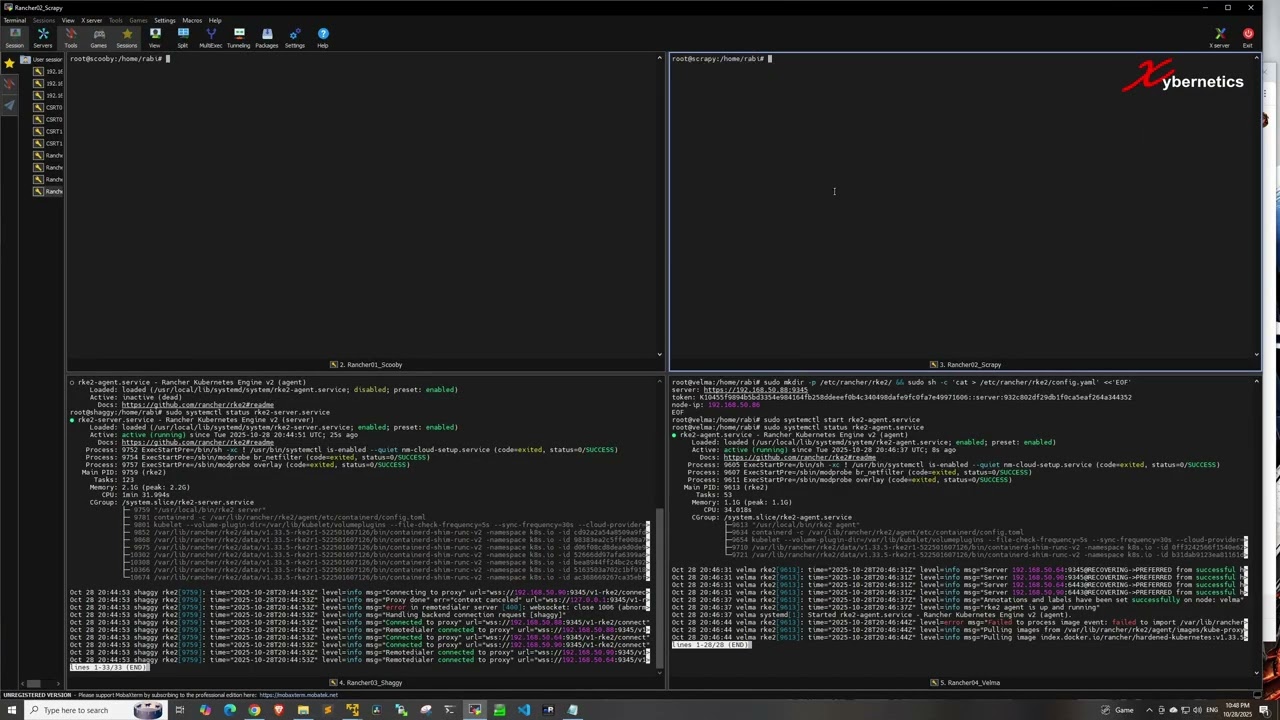Open the Help menu in menu bar
This screenshot has height=720, width=1280.
215,20
